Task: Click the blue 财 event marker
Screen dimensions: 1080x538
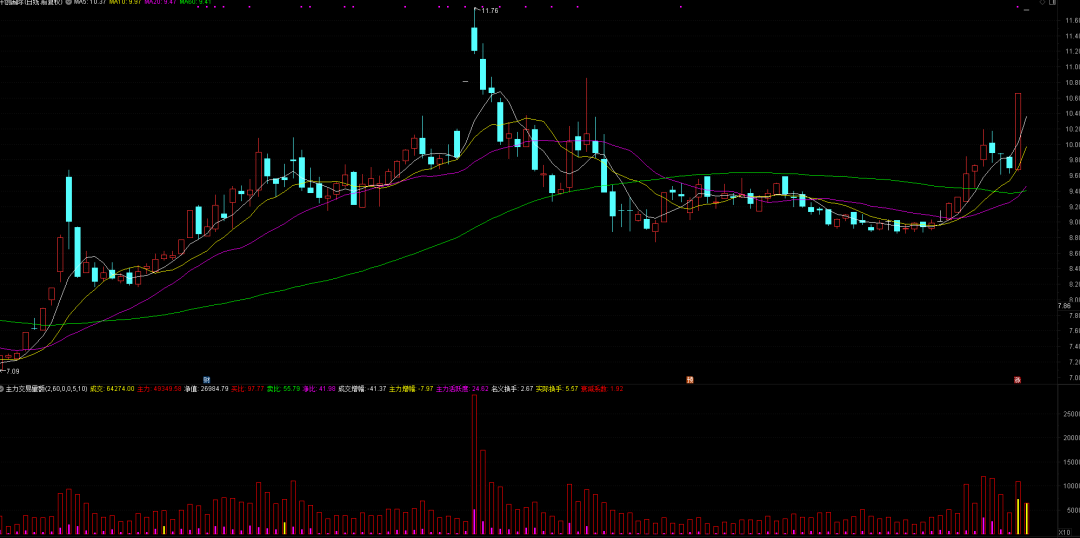Action: click(x=205, y=380)
